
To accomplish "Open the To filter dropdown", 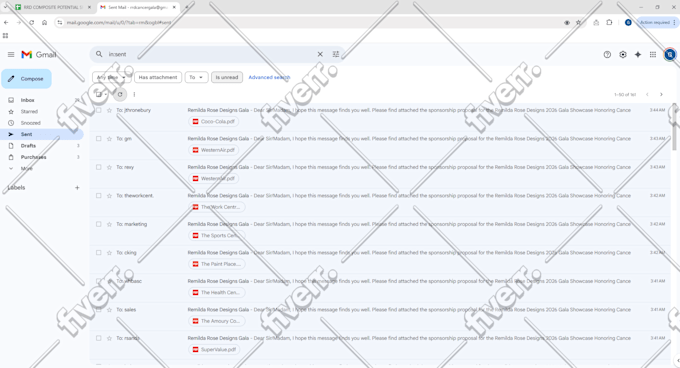I will point(196,77).
